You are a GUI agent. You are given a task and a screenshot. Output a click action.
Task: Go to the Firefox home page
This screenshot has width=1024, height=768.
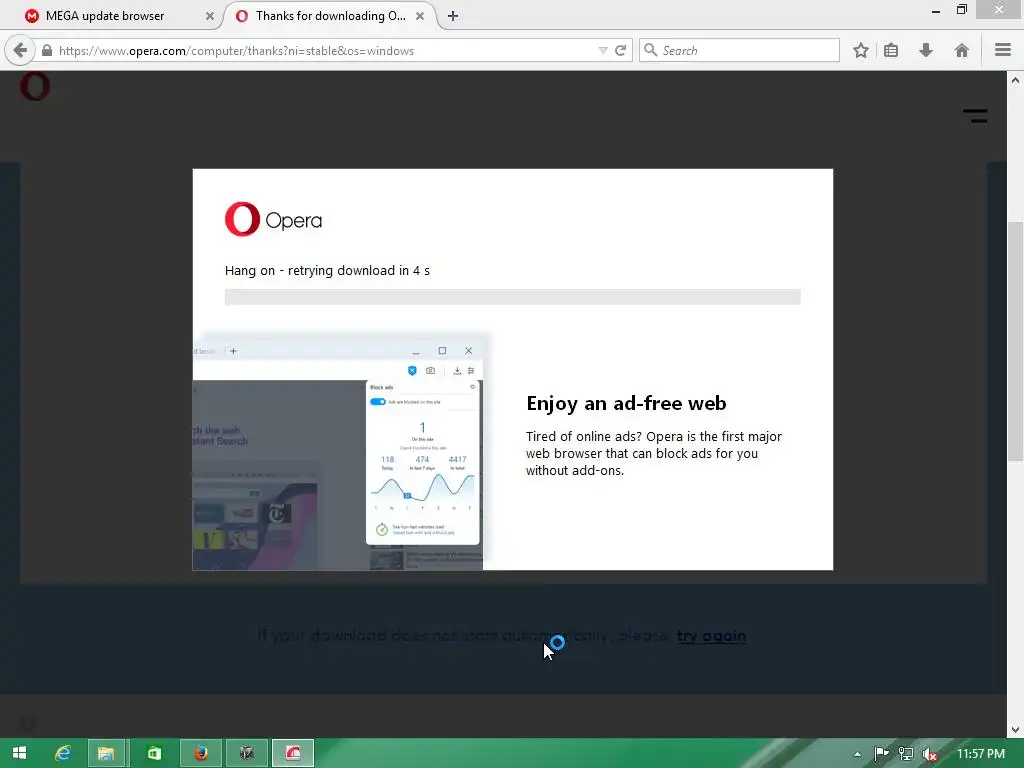coord(961,50)
